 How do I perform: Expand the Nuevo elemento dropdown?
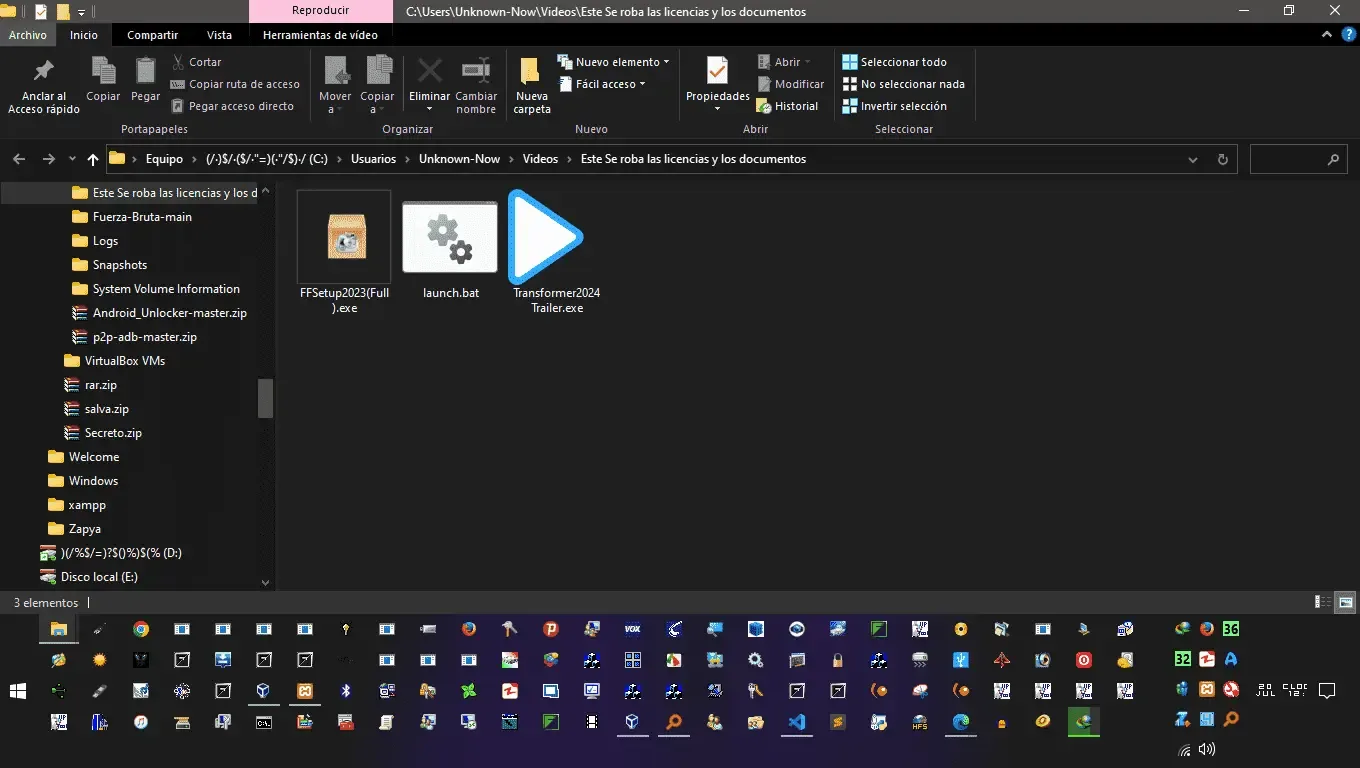(x=613, y=62)
